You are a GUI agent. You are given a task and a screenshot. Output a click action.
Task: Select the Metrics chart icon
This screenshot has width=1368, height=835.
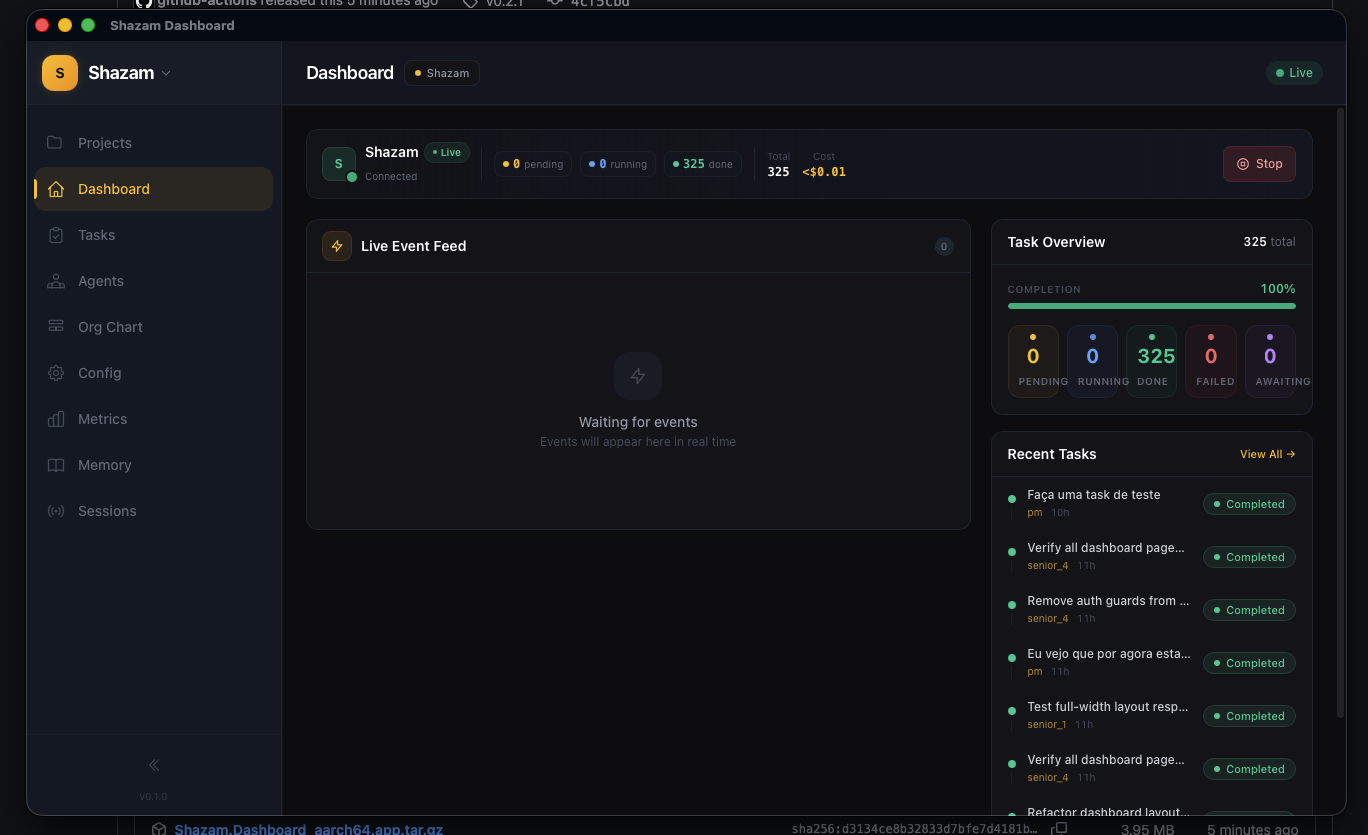[x=56, y=419]
